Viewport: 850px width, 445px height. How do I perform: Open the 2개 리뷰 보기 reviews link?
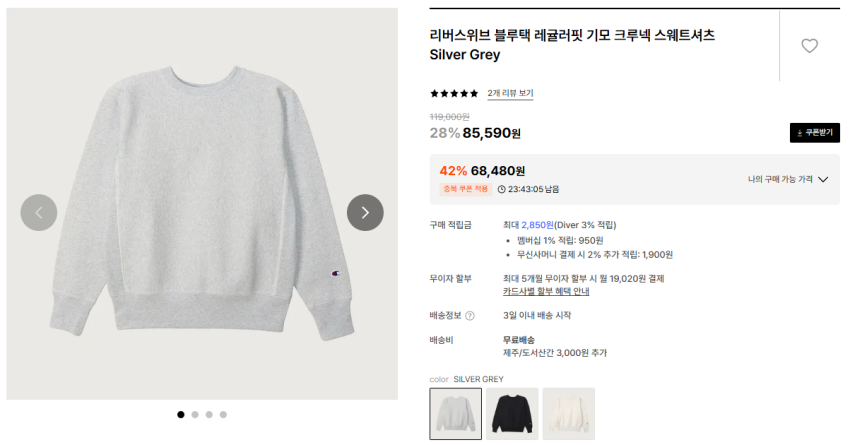point(510,94)
